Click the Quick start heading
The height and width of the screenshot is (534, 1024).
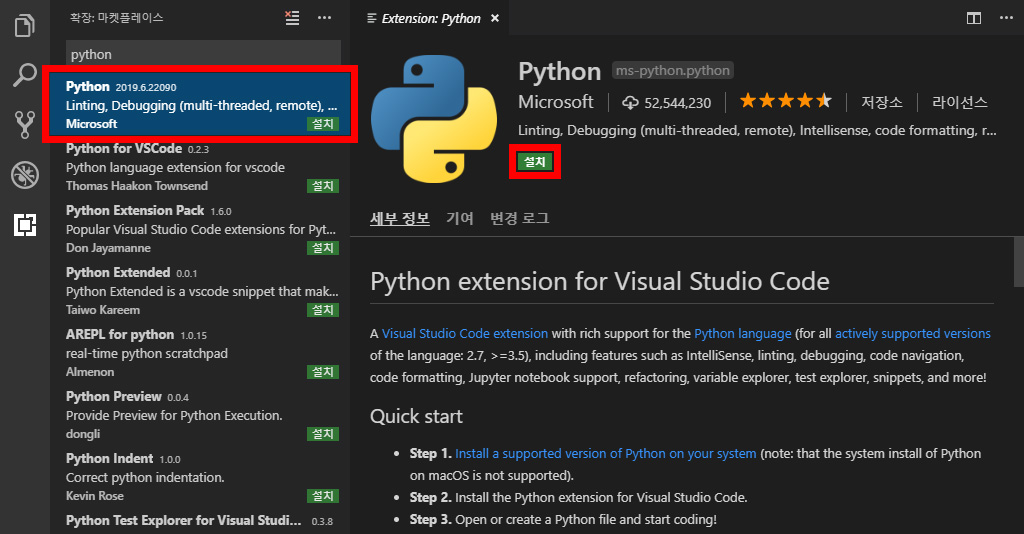[x=416, y=416]
